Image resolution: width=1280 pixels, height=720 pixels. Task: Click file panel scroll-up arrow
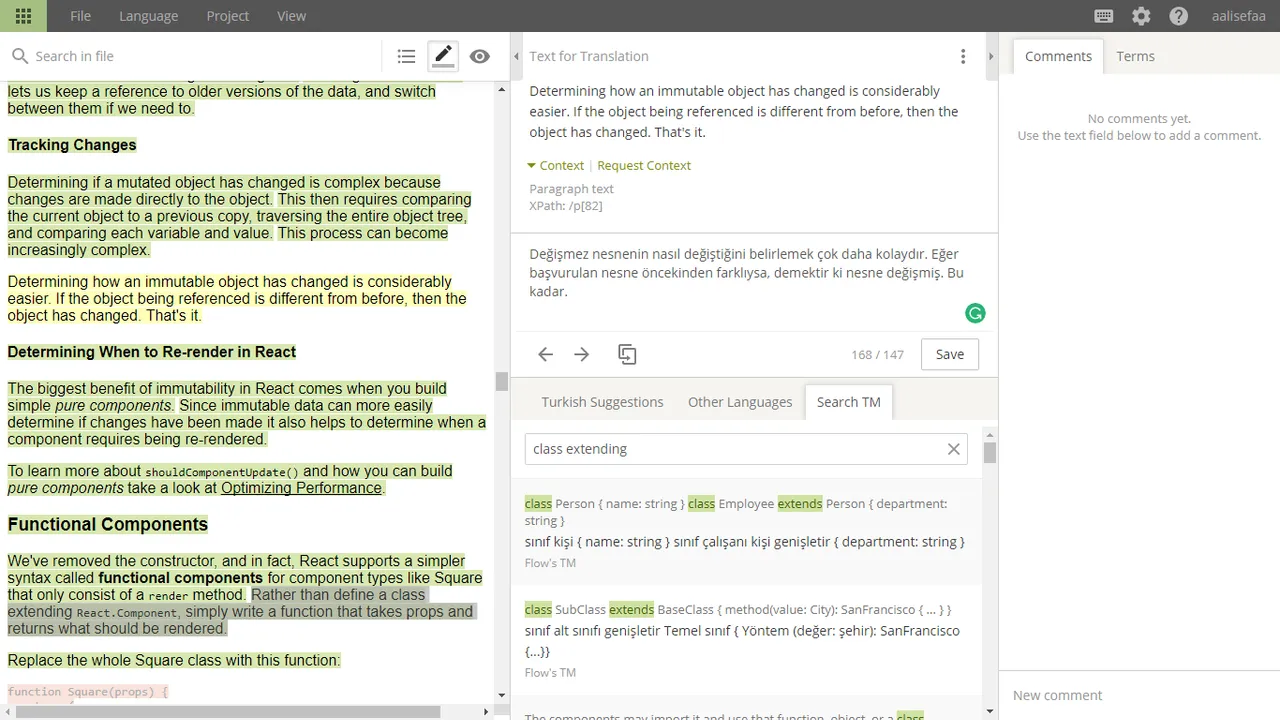(x=502, y=88)
